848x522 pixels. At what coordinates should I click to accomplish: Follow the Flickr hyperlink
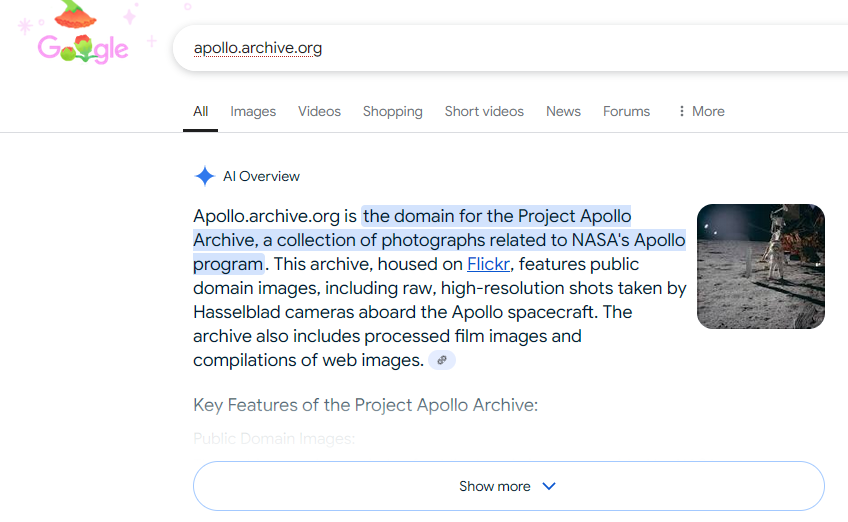point(488,264)
